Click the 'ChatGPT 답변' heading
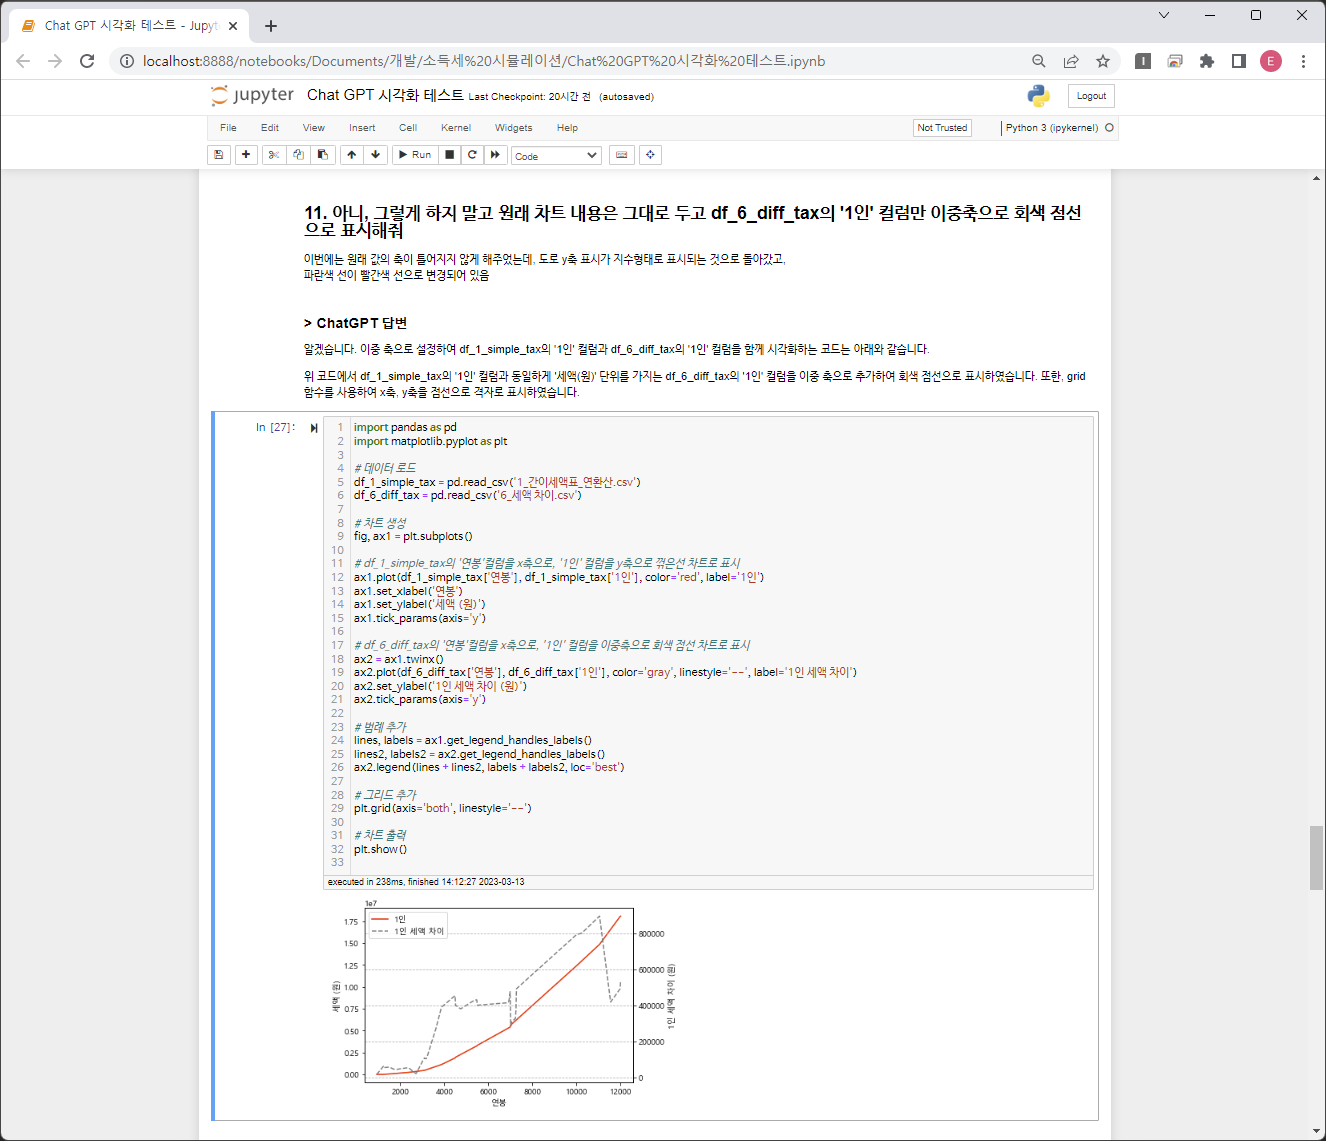This screenshot has height=1141, width=1326. 355,323
